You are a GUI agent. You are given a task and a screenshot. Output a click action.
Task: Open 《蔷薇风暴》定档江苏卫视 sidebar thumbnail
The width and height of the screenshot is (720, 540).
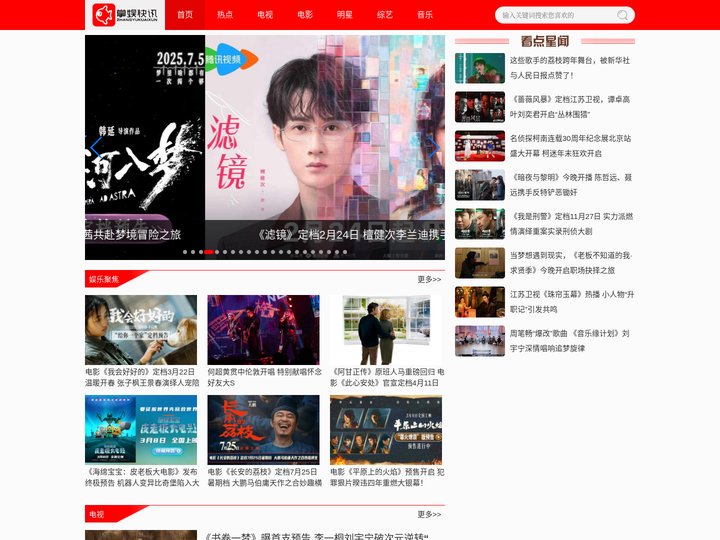pos(480,107)
